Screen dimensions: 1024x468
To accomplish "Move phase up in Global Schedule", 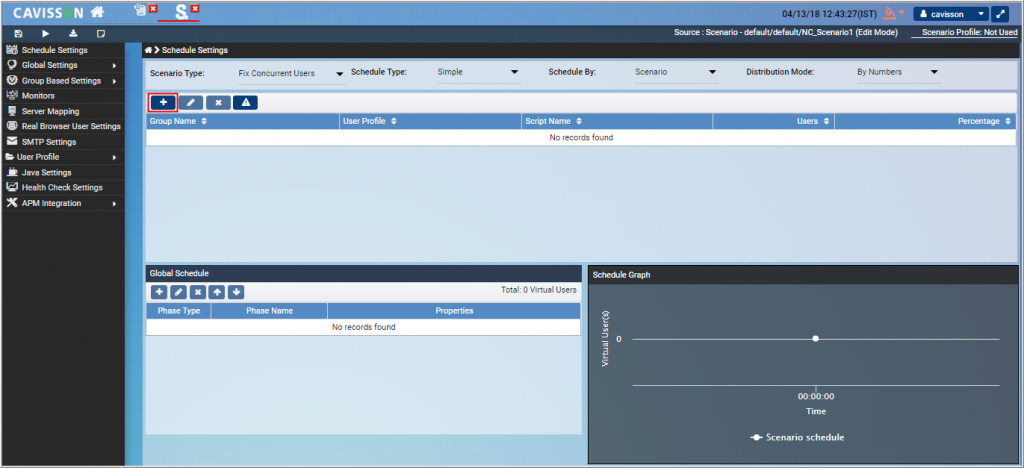I will point(216,292).
